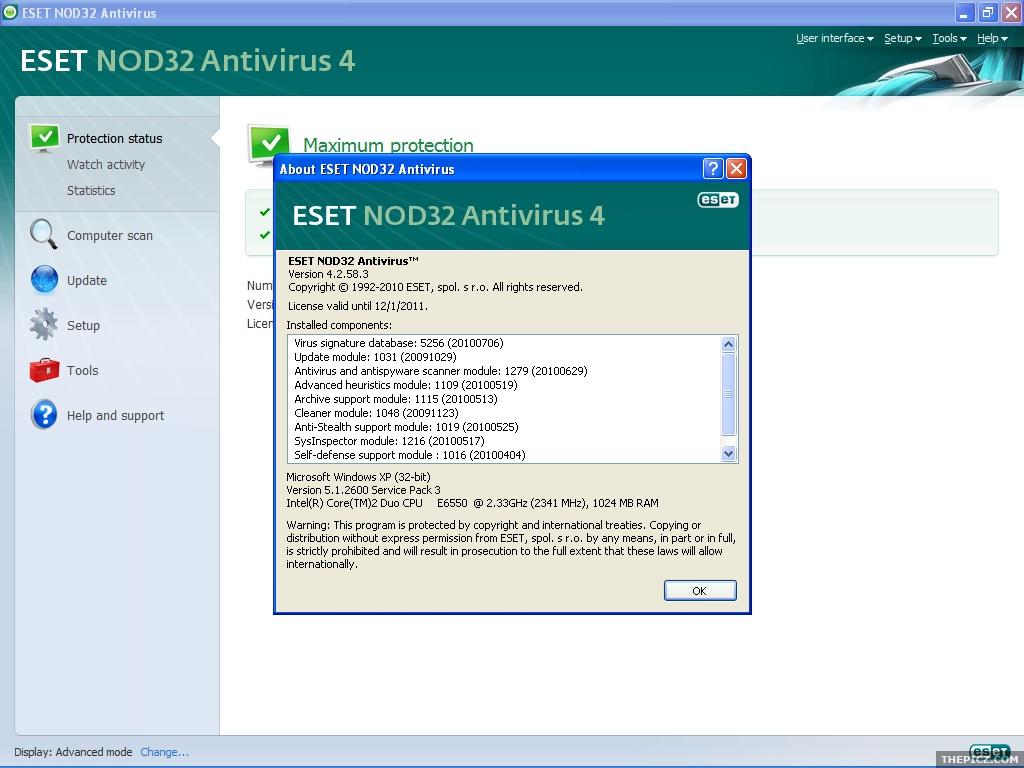1024x768 pixels.
Task: Open the Help dropdown at the top right
Action: pyautogui.click(x=990, y=38)
